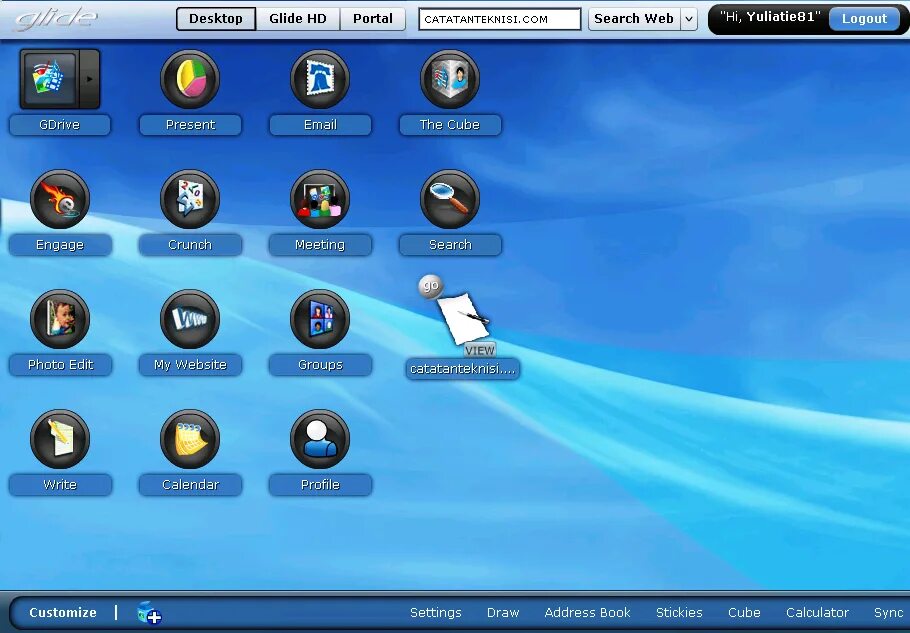Image resolution: width=910 pixels, height=633 pixels.
Task: Open the Search magnifying glass icon
Action: point(450,199)
